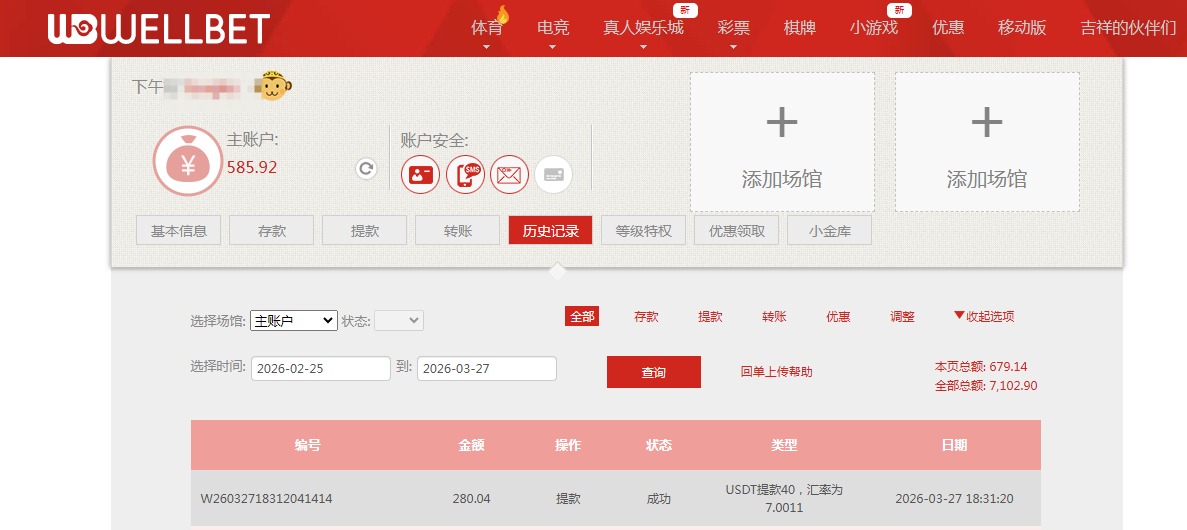The height and width of the screenshot is (530, 1187).
Task: Open the 回单上传帮助 link
Action: tap(777, 372)
